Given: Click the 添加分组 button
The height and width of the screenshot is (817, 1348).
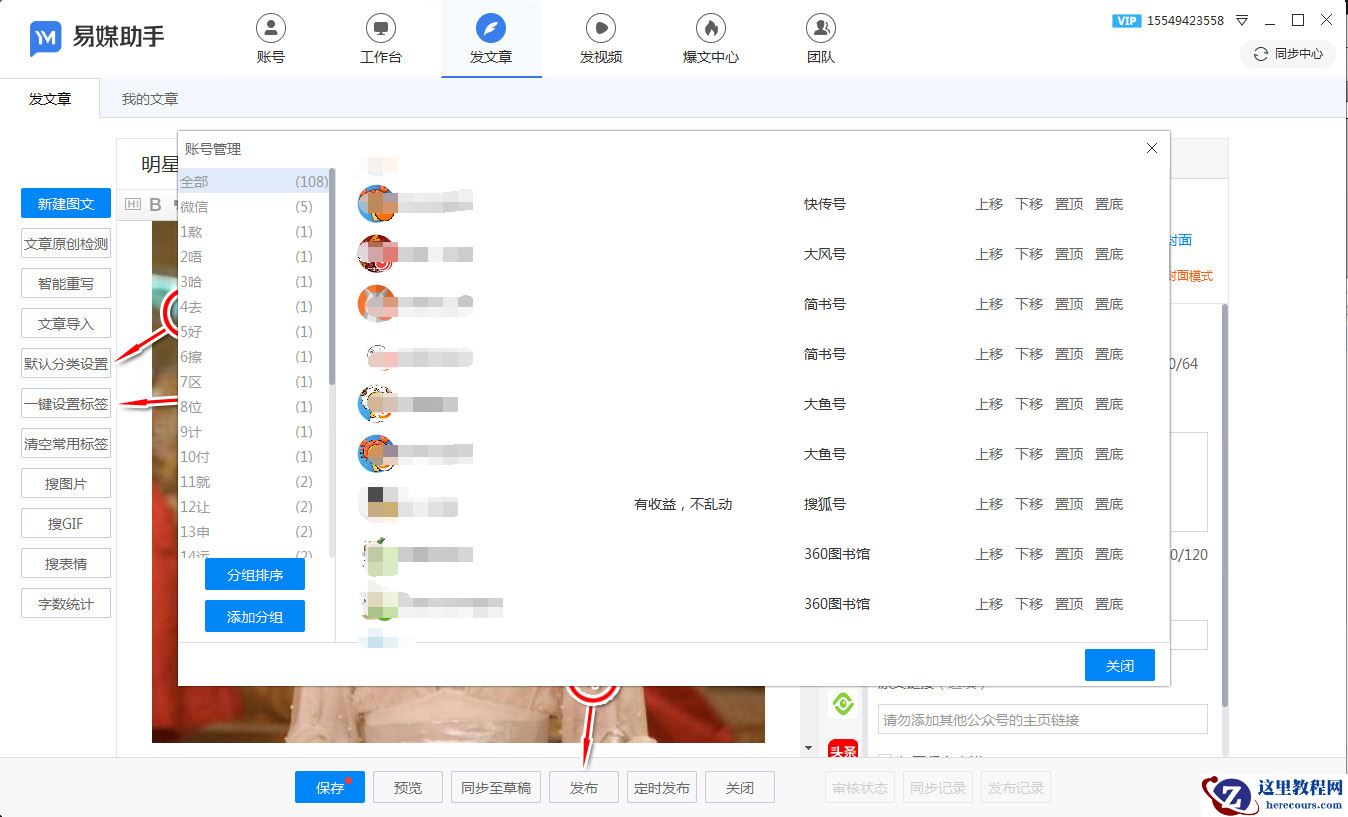Looking at the screenshot, I should 255,616.
